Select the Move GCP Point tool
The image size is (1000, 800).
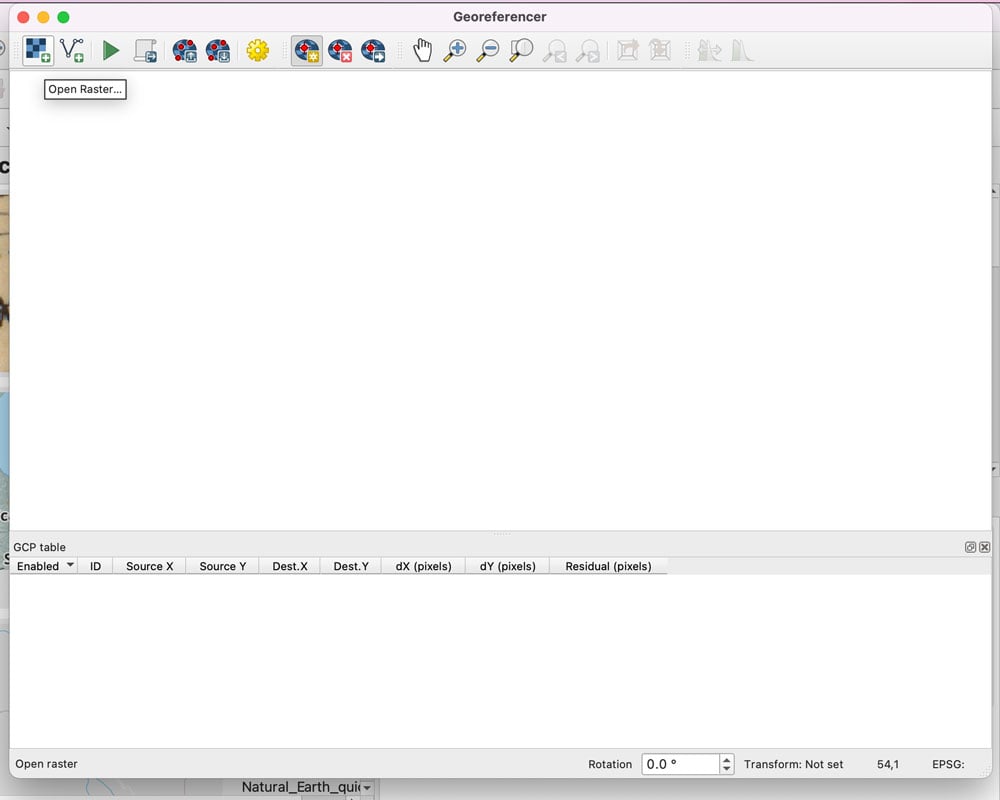(x=373, y=50)
